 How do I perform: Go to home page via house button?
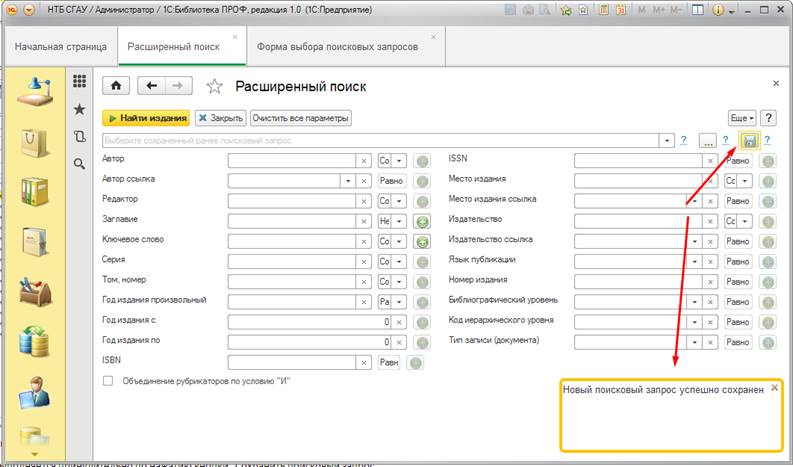[x=118, y=86]
